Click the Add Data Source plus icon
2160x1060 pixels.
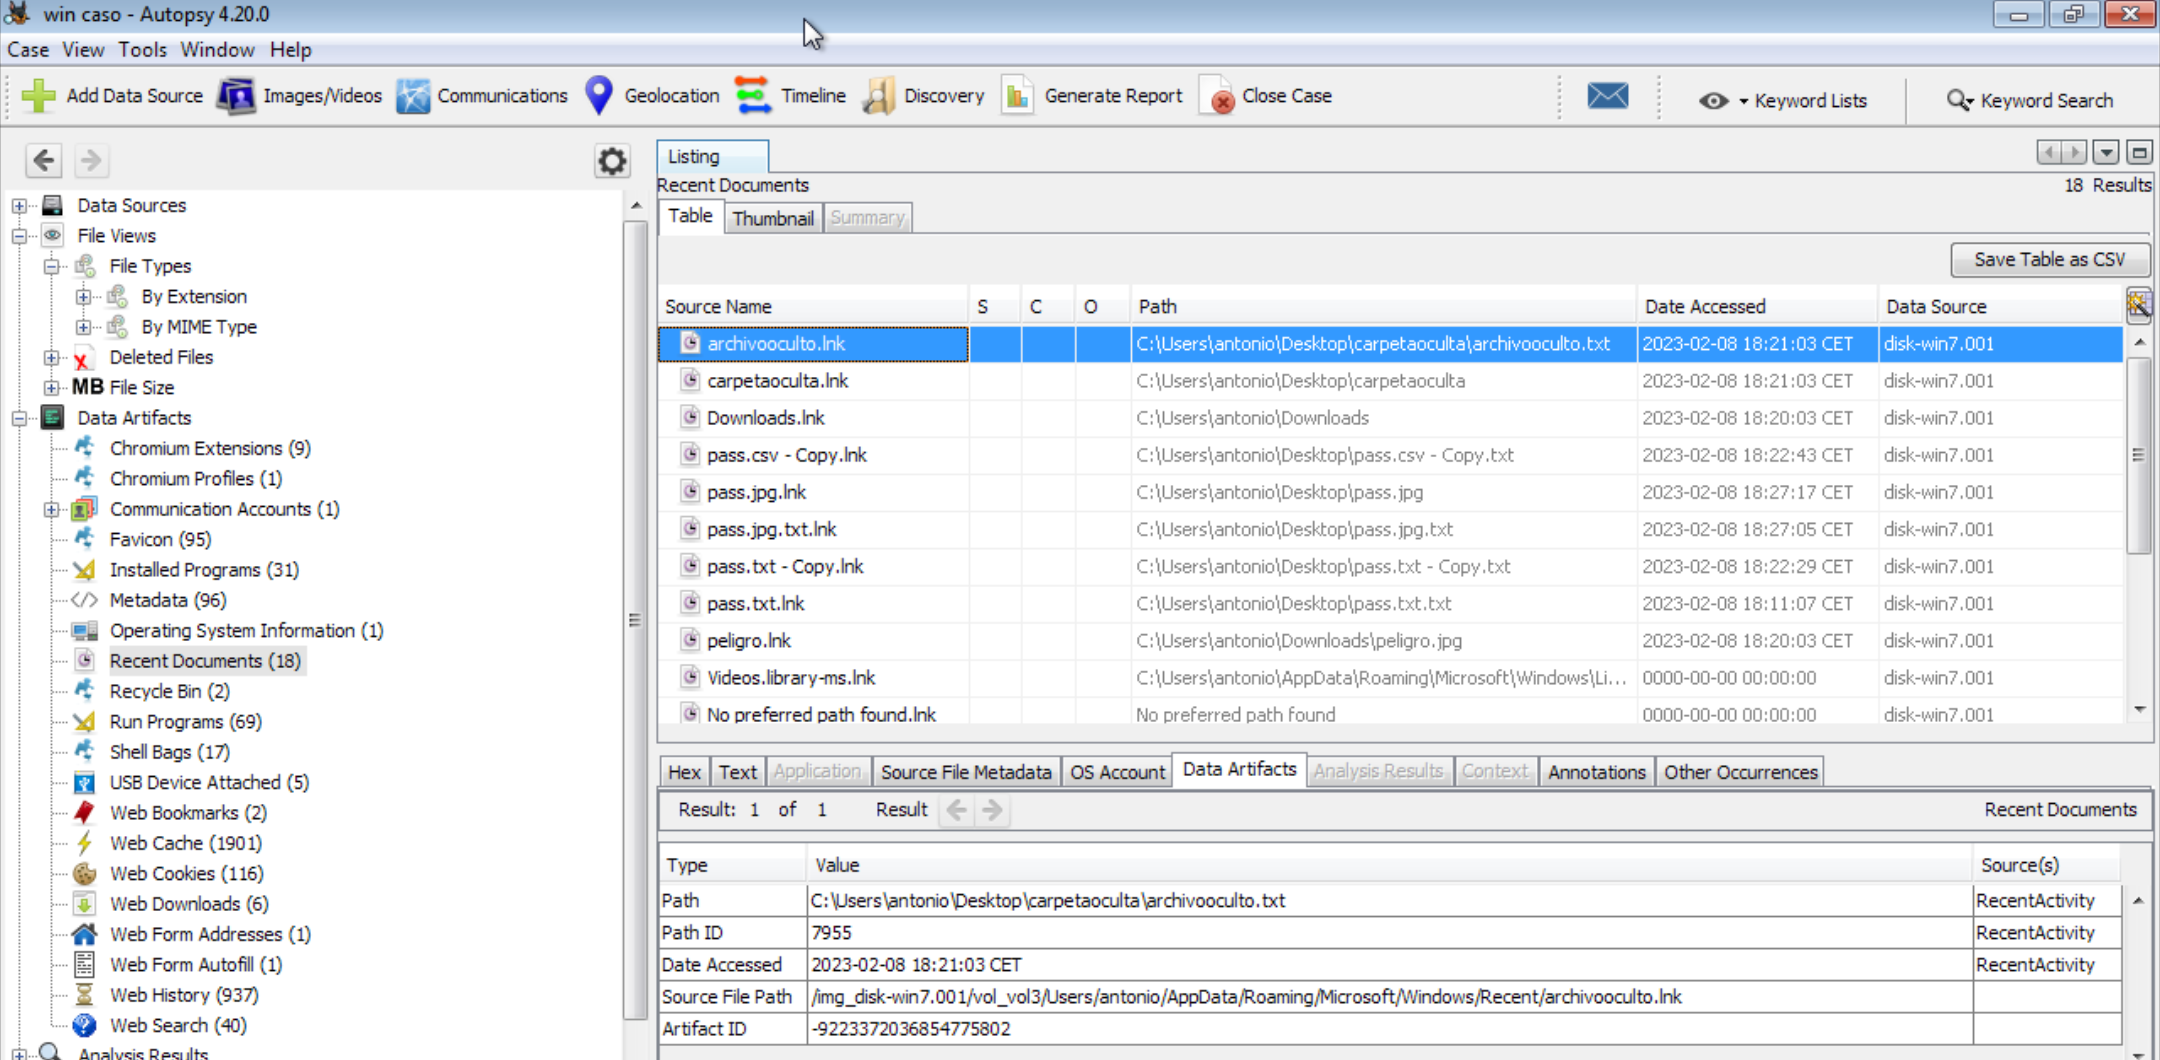coord(39,96)
